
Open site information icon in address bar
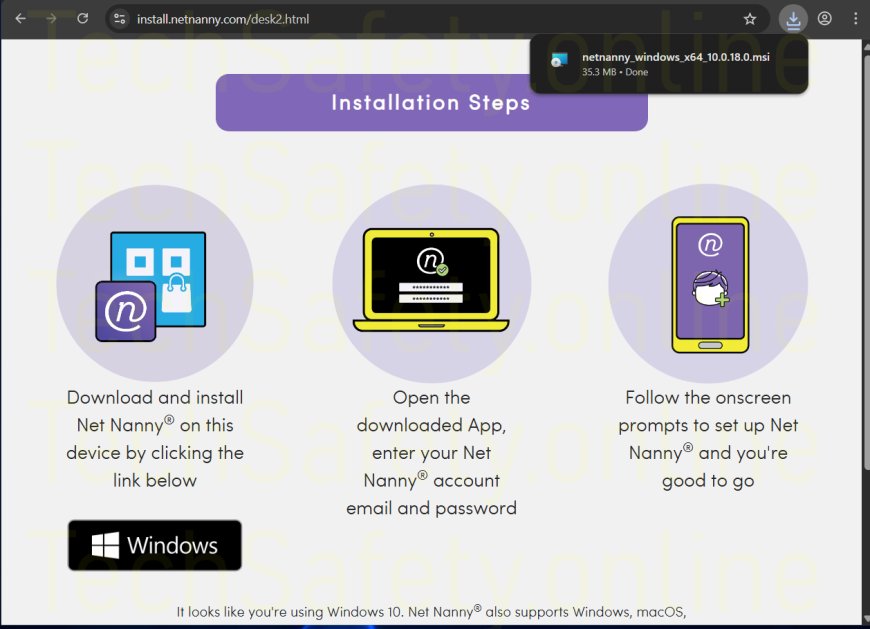[119, 19]
